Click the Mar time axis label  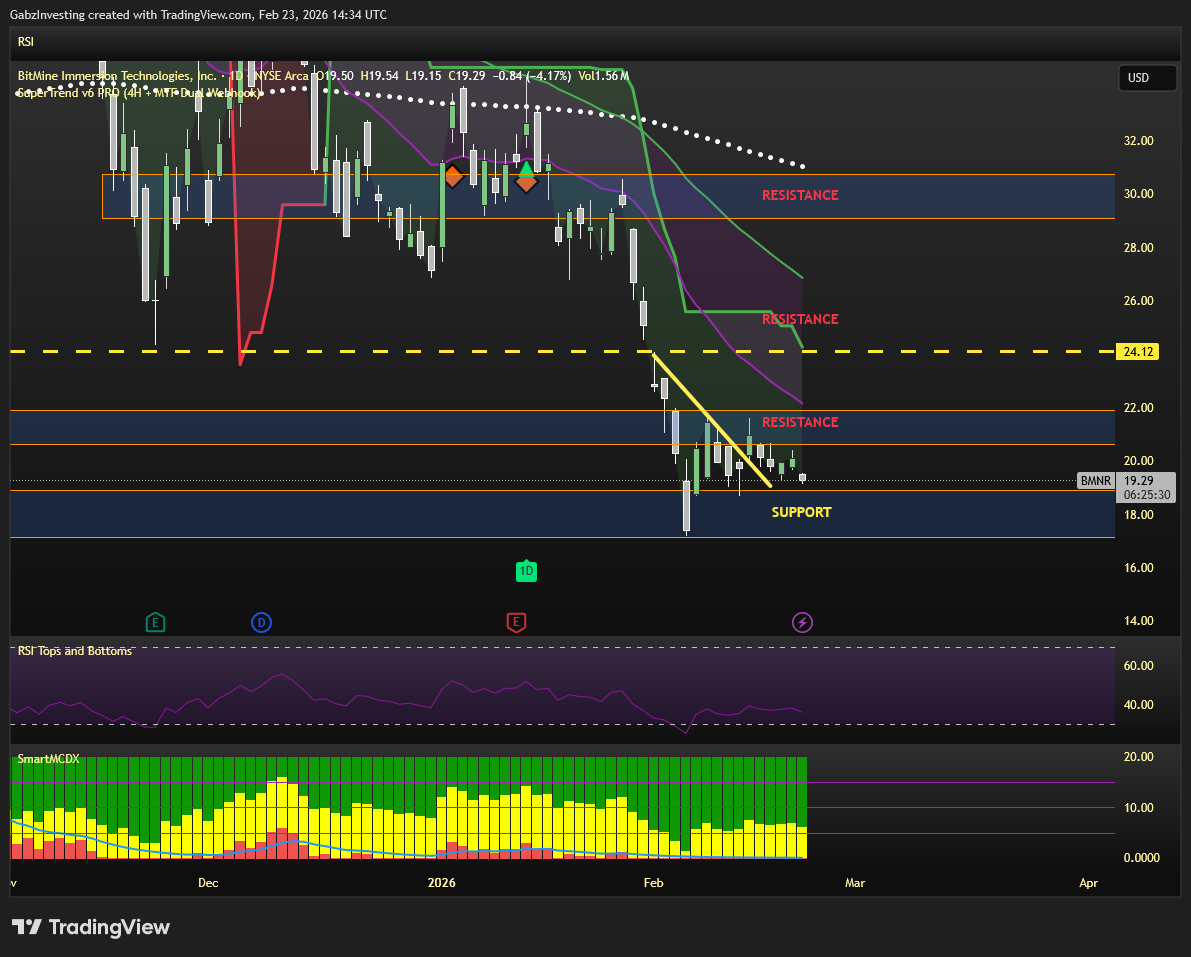click(x=855, y=883)
